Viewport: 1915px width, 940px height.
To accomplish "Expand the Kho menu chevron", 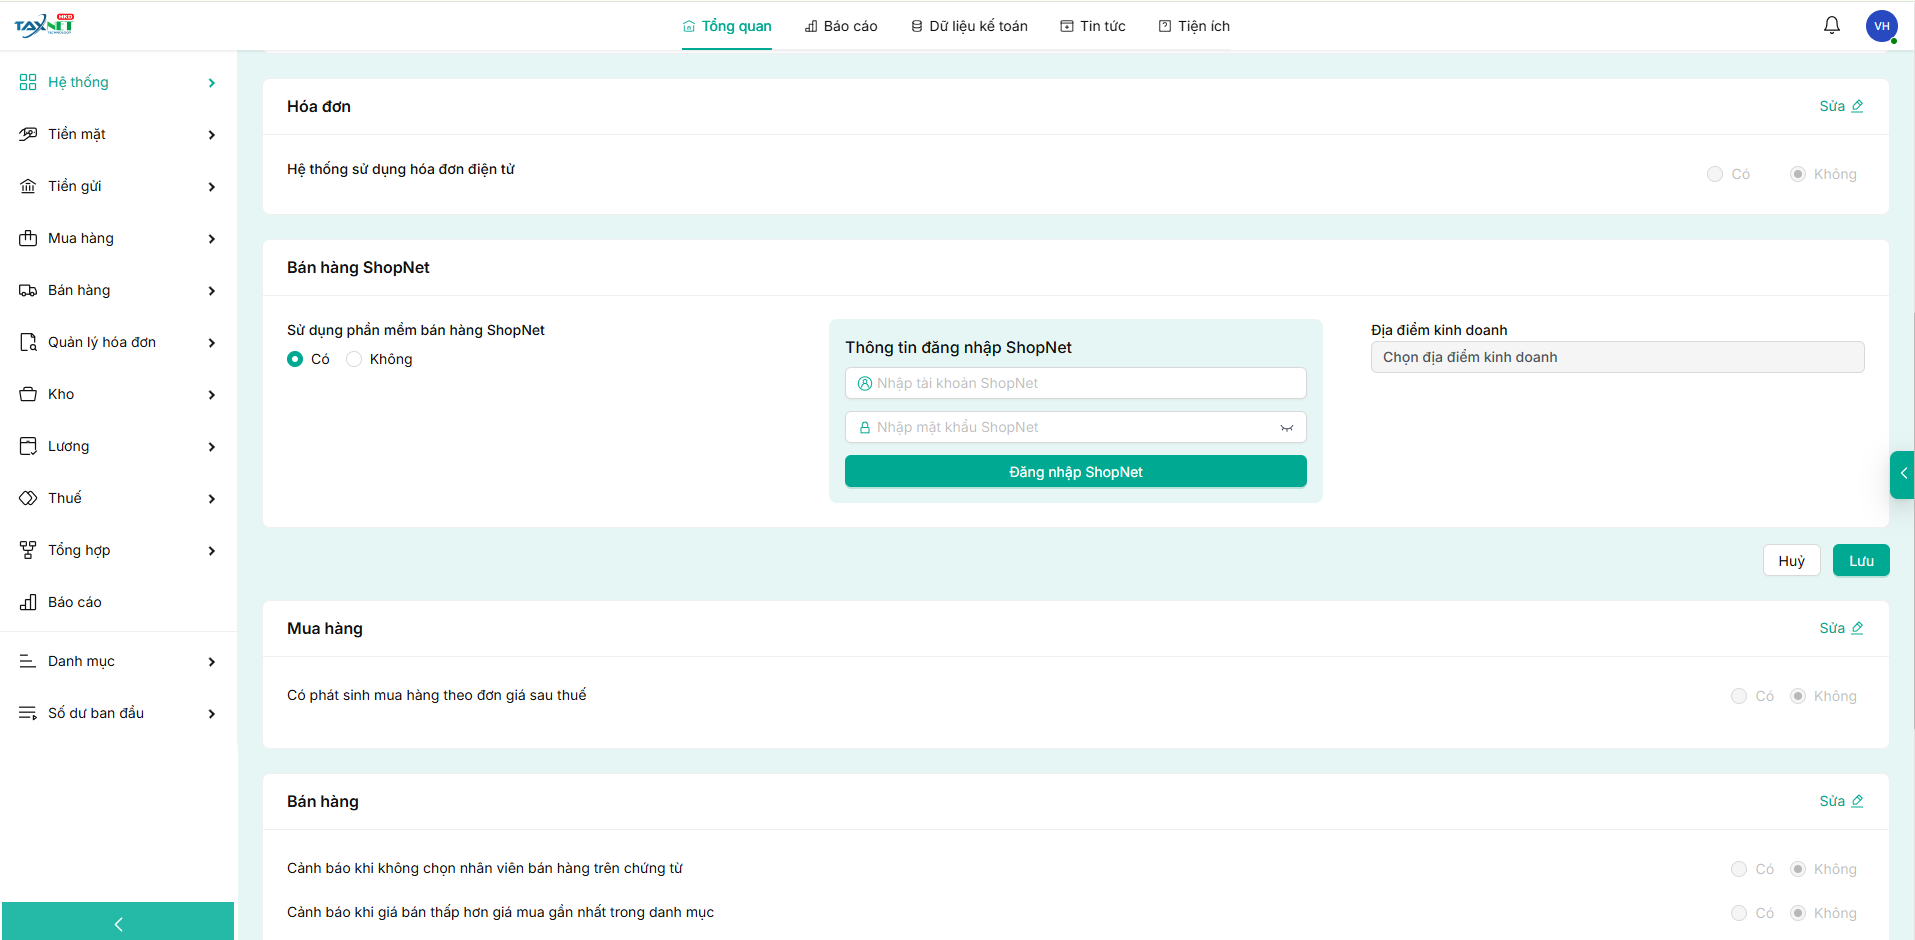I will pos(211,395).
